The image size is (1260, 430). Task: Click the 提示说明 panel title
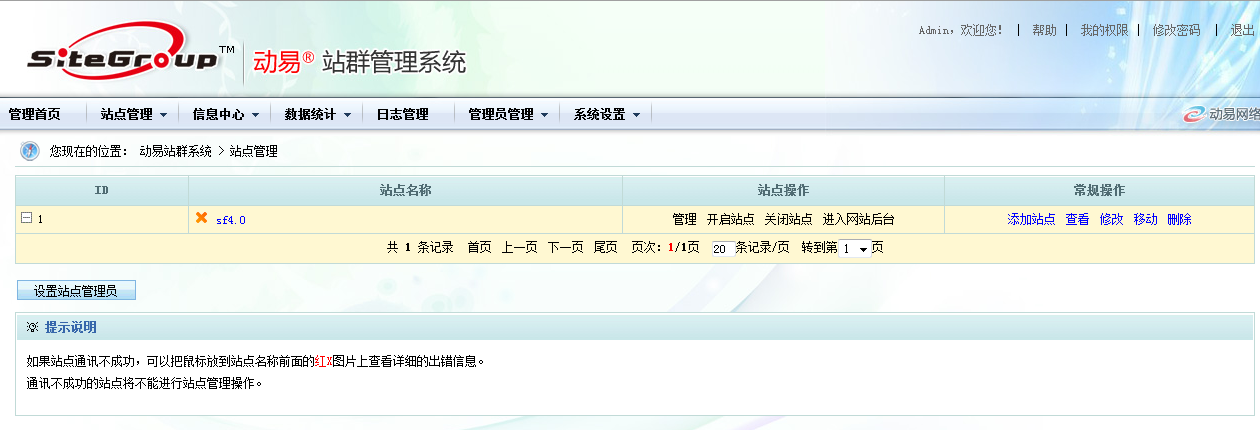pyautogui.click(x=70, y=327)
